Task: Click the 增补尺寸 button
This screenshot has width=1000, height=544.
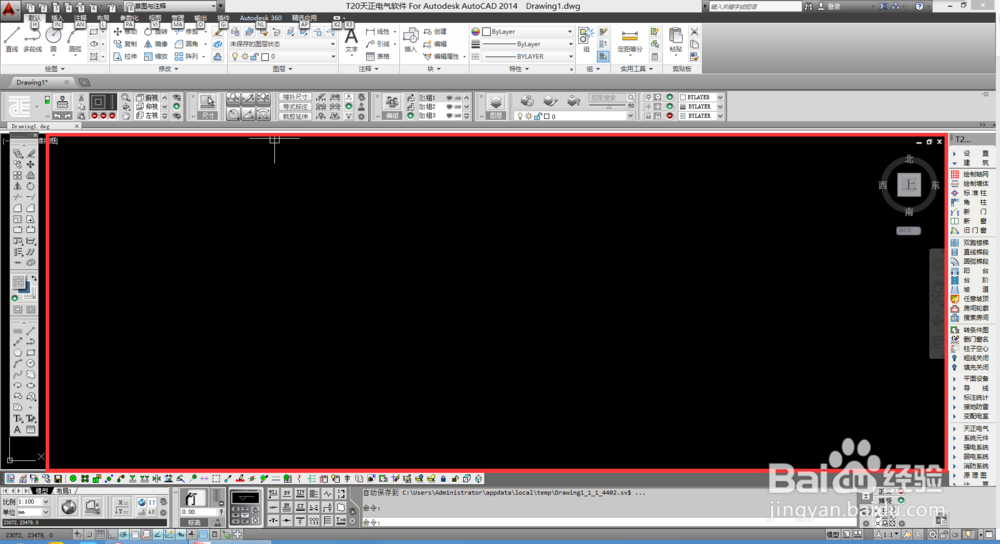Action: (296, 98)
